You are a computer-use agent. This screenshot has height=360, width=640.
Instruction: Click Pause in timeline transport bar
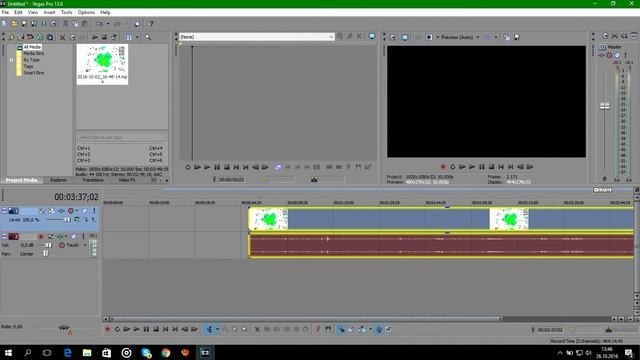pyautogui.click(x=146, y=329)
